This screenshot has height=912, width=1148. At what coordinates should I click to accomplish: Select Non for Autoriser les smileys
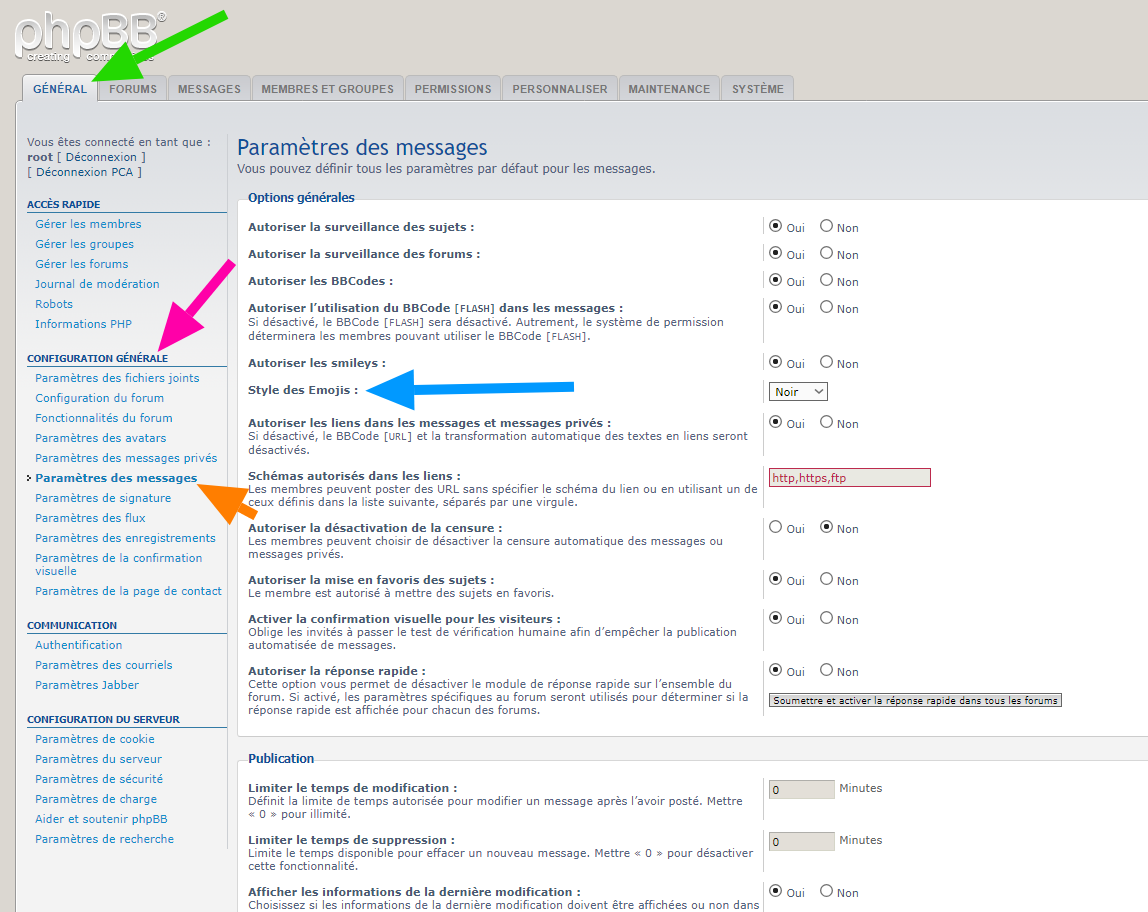click(827, 362)
